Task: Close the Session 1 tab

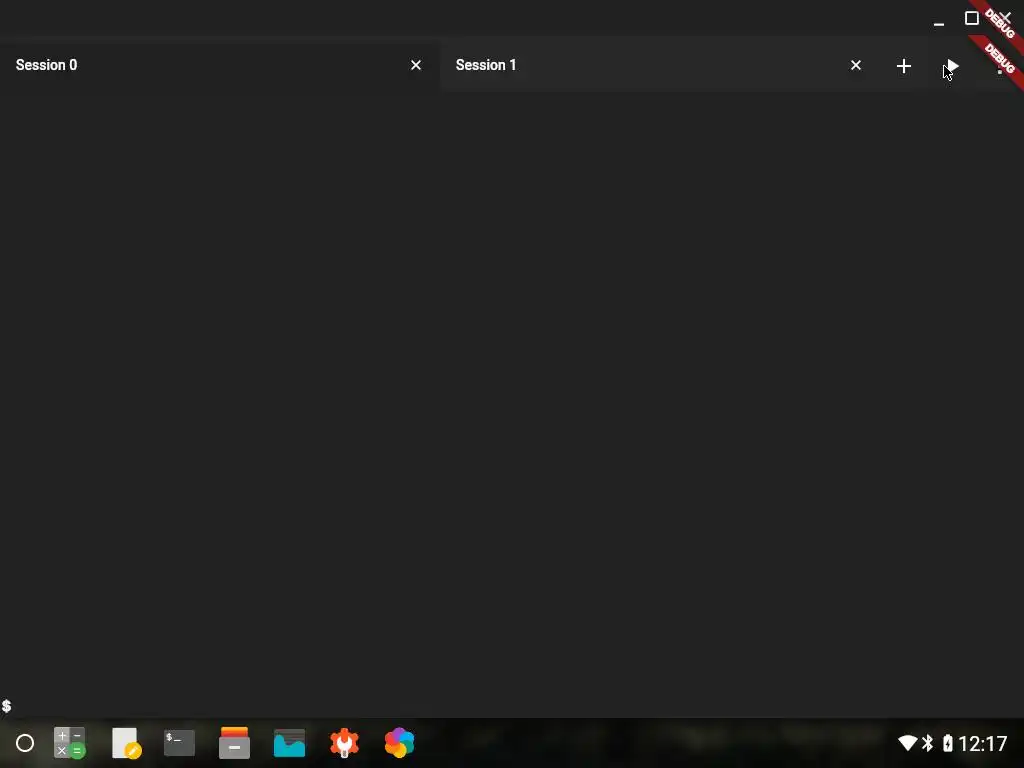Action: tap(856, 65)
